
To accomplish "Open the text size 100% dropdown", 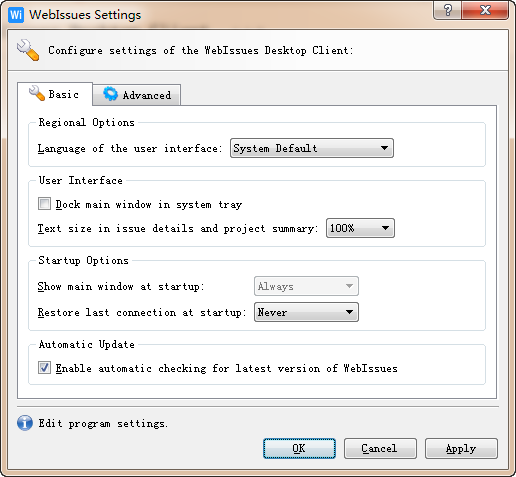I will pos(360,228).
